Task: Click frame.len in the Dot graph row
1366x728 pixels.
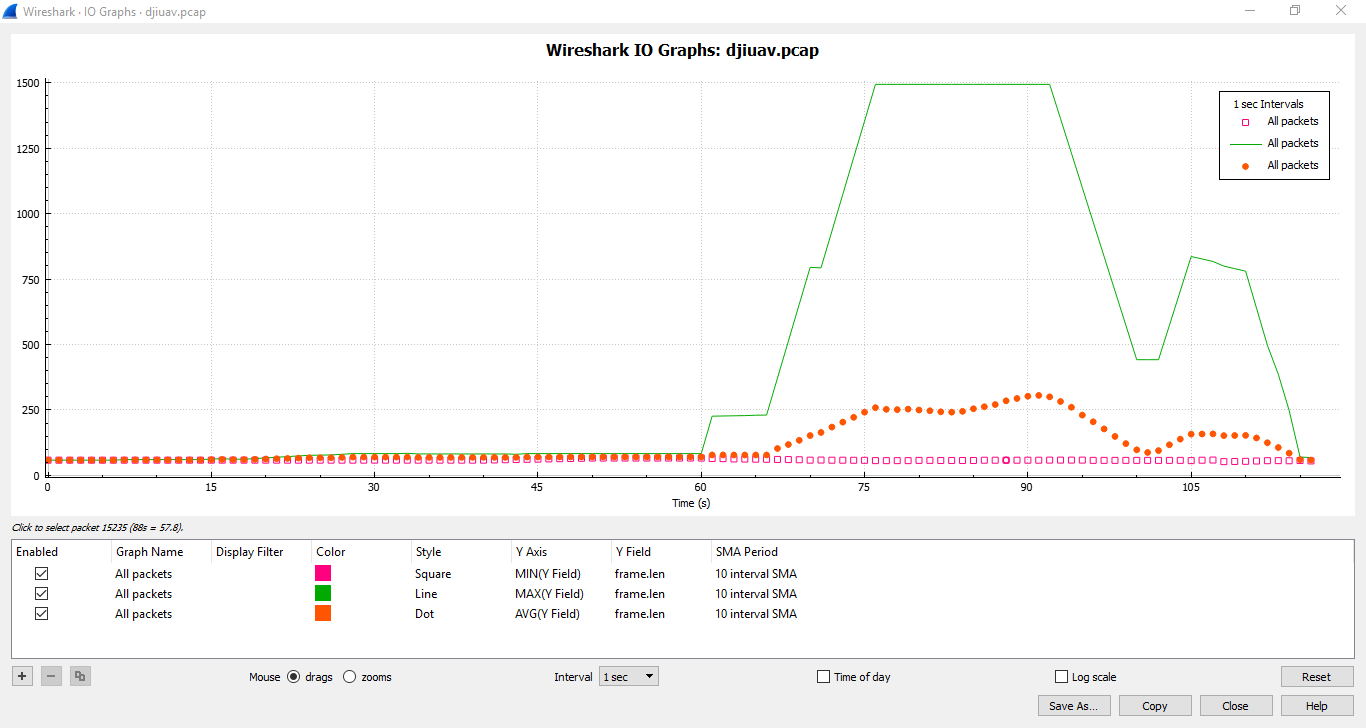Action: point(639,614)
